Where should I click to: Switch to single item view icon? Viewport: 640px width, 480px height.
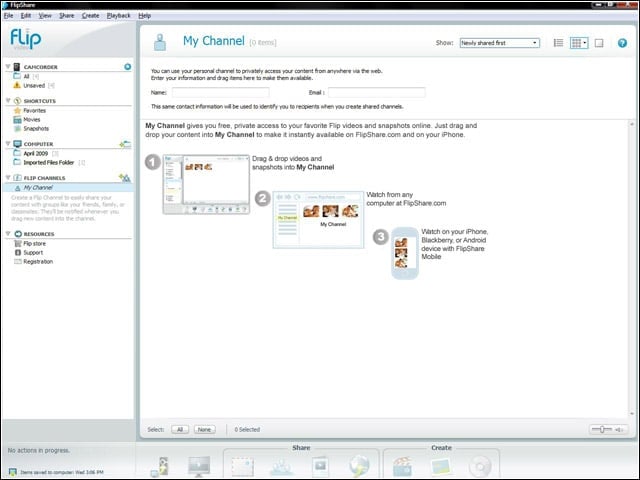(599, 43)
